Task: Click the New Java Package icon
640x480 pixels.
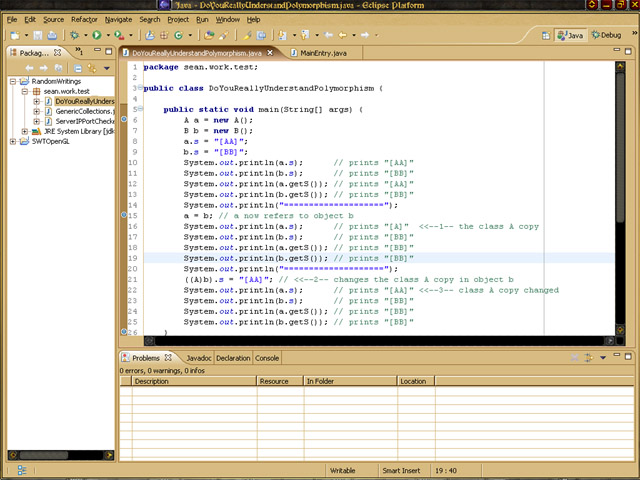Action: click(164, 36)
